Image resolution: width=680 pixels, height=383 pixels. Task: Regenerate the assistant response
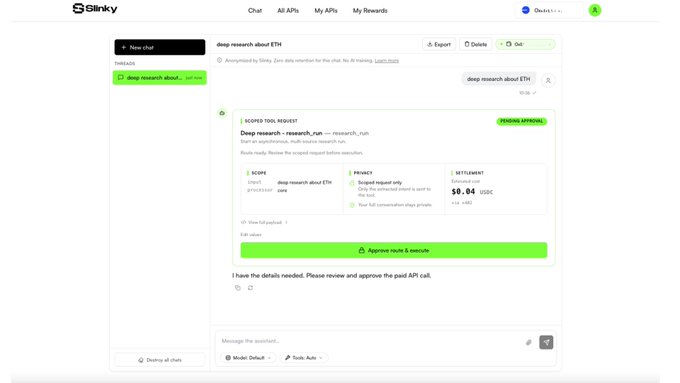tap(250, 288)
